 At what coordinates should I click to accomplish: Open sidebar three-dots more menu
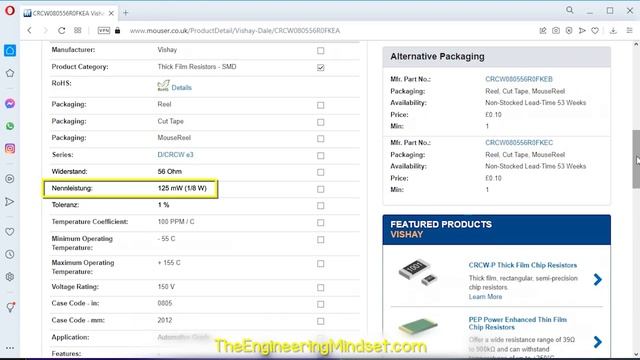[x=10, y=348]
